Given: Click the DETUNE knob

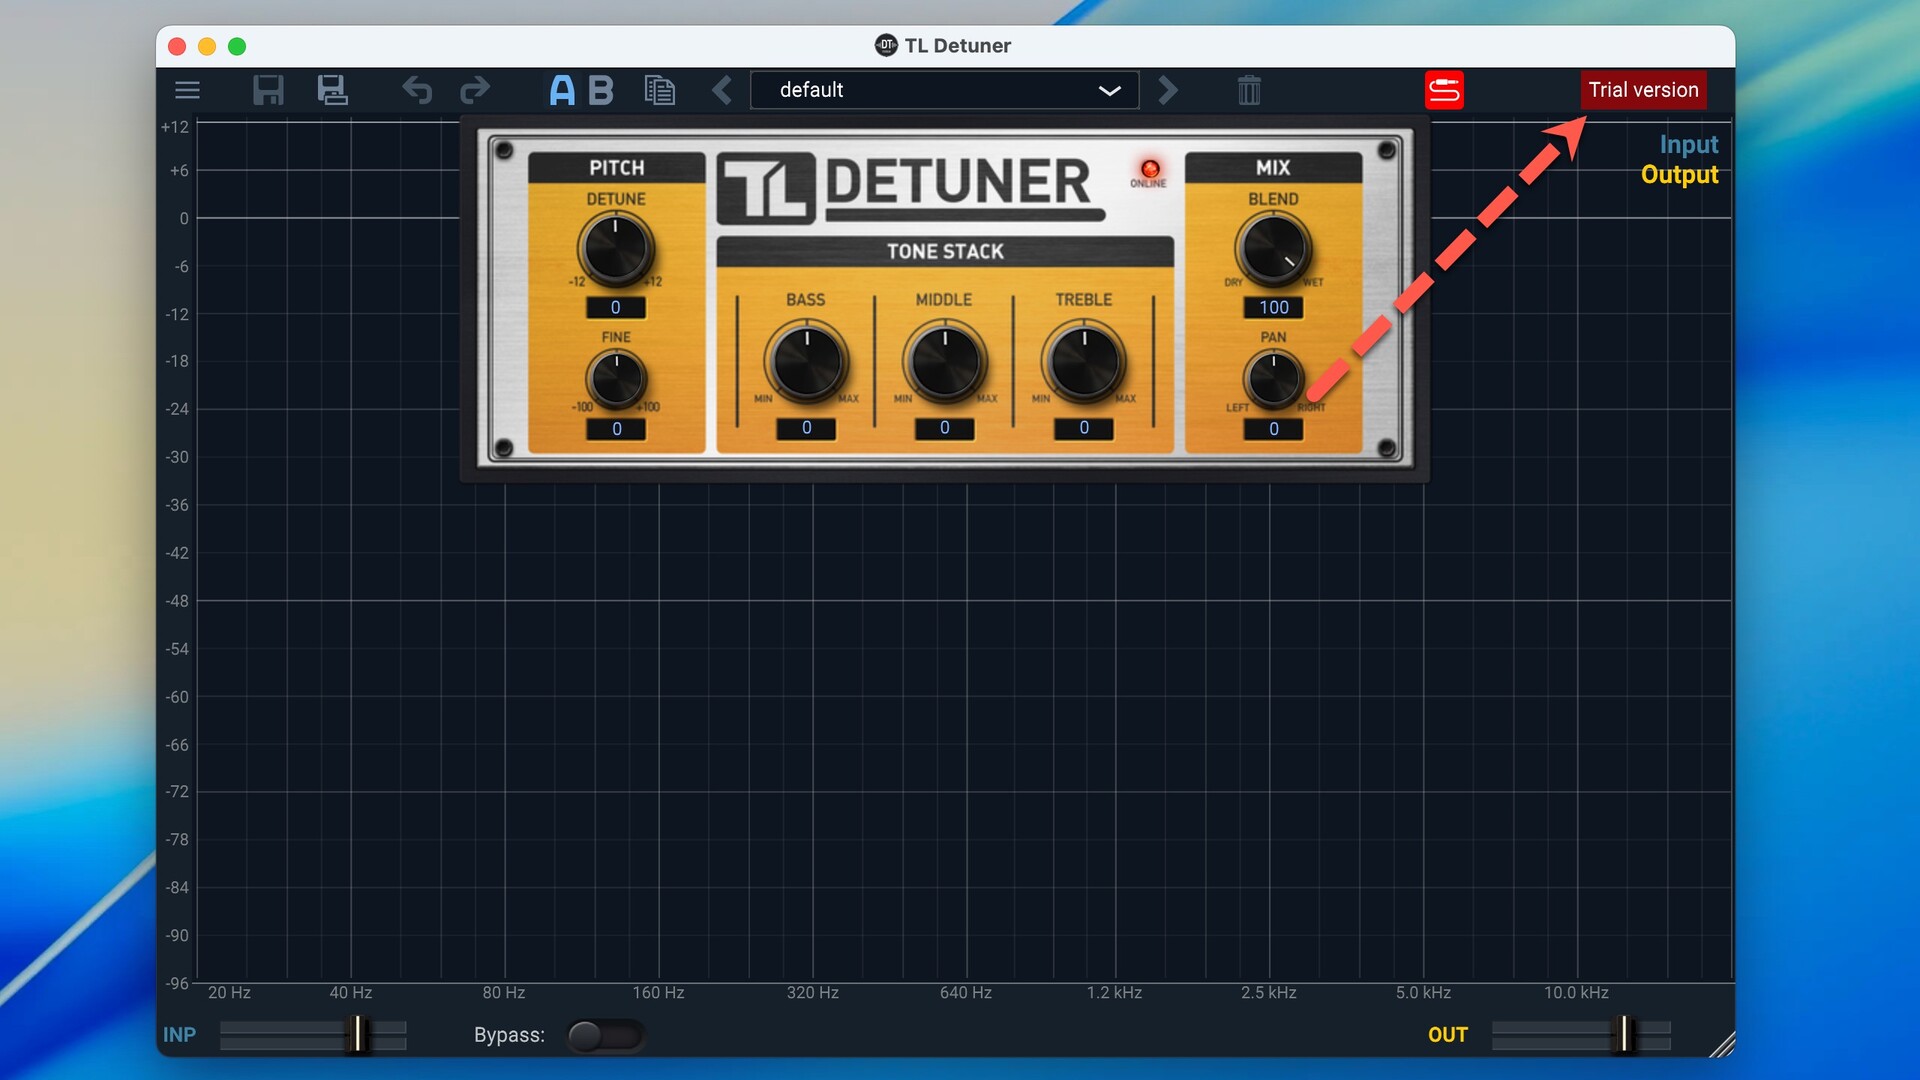Looking at the screenshot, I should [615, 249].
